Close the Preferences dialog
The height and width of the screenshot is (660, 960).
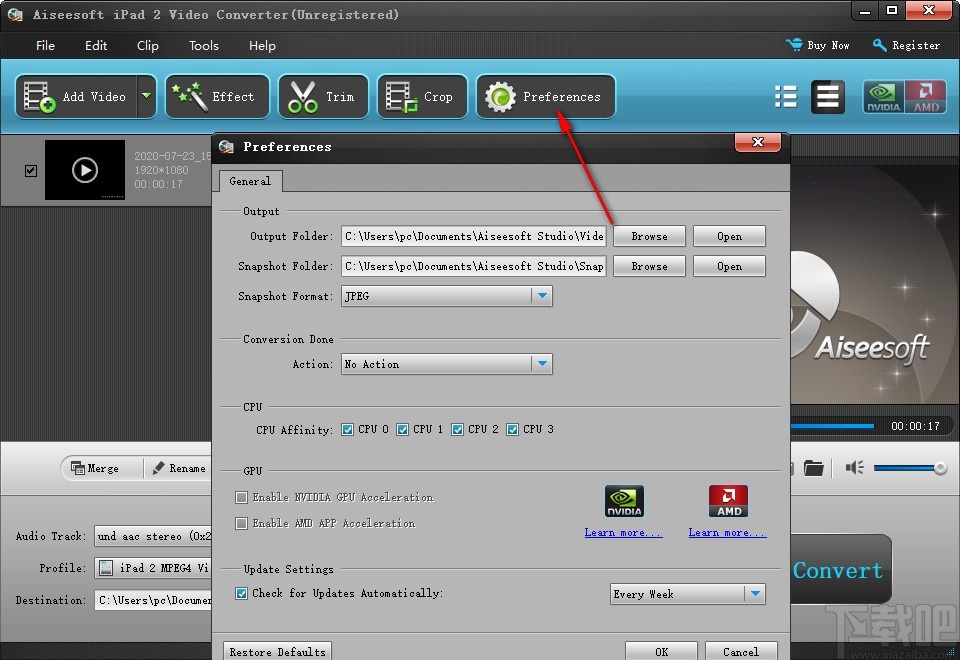(757, 142)
